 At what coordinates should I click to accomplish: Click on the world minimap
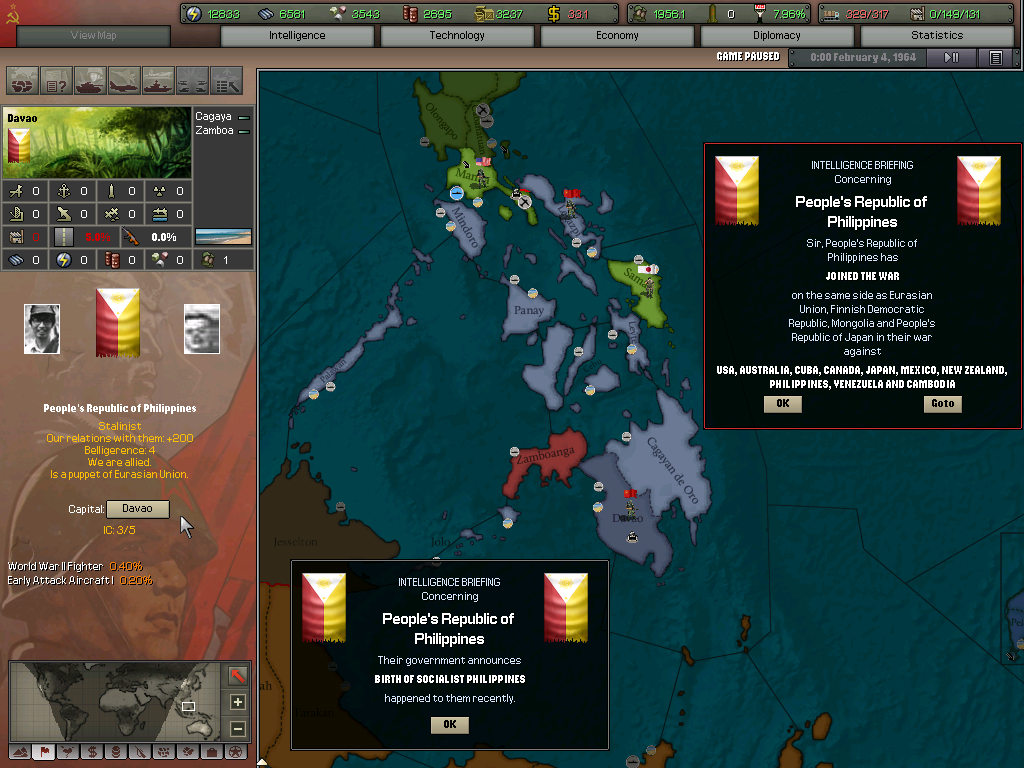[x=116, y=702]
